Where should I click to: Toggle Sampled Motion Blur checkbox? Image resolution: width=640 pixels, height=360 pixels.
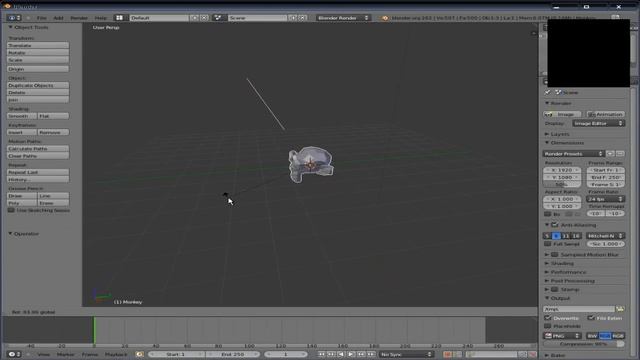[555, 254]
